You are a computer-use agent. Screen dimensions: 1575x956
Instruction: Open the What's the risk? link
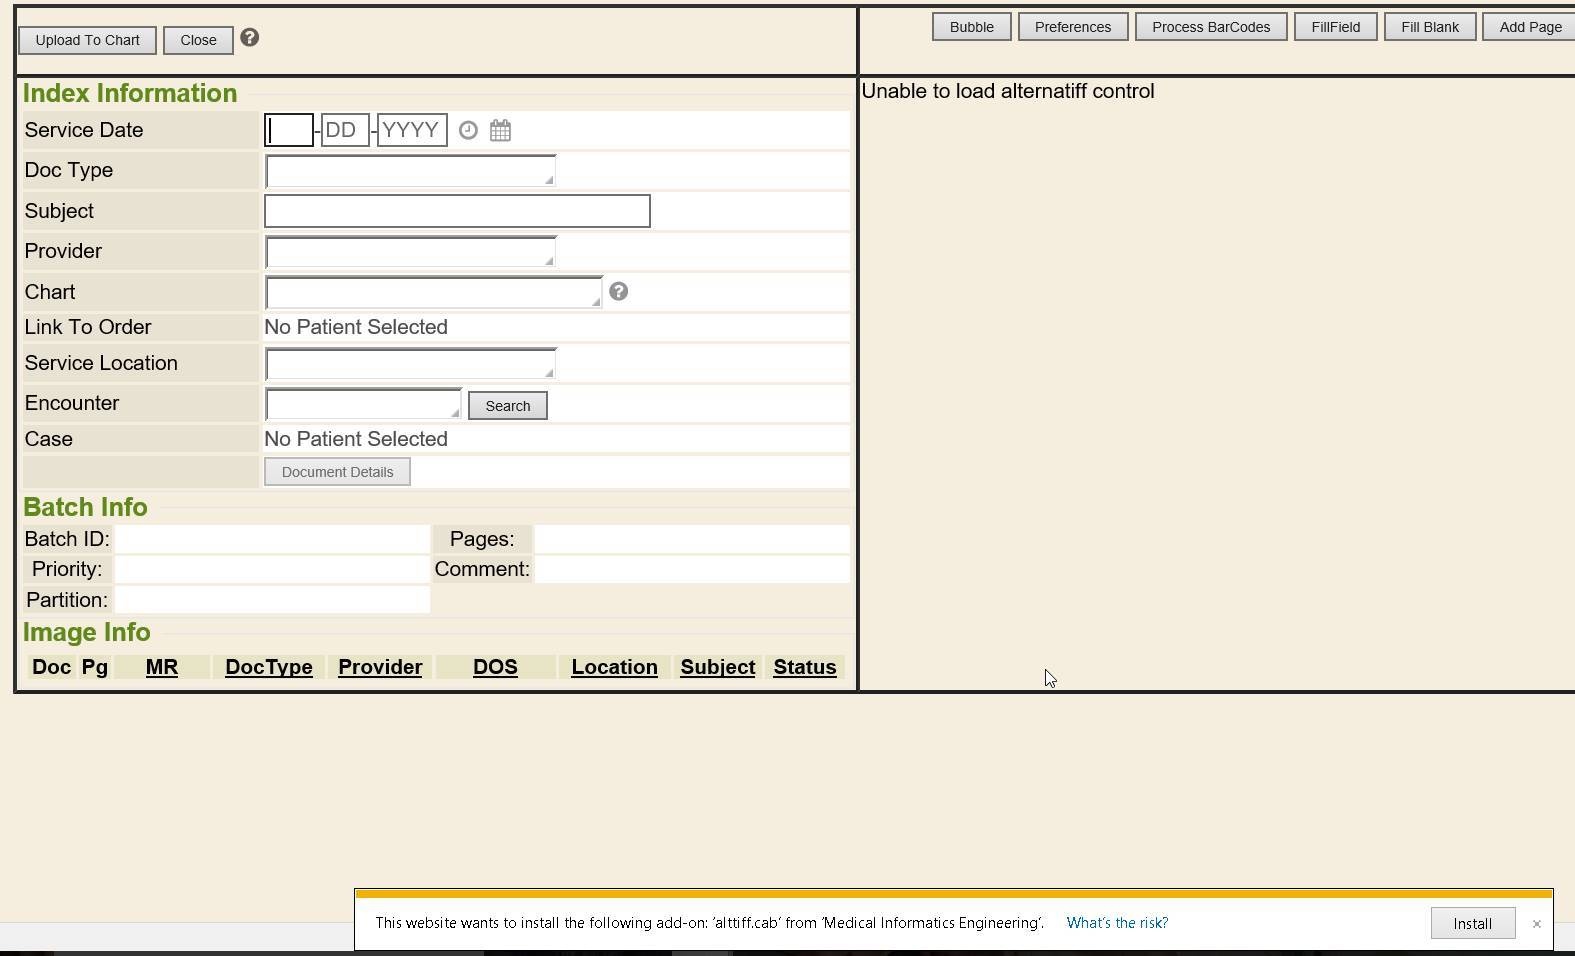point(1116,923)
